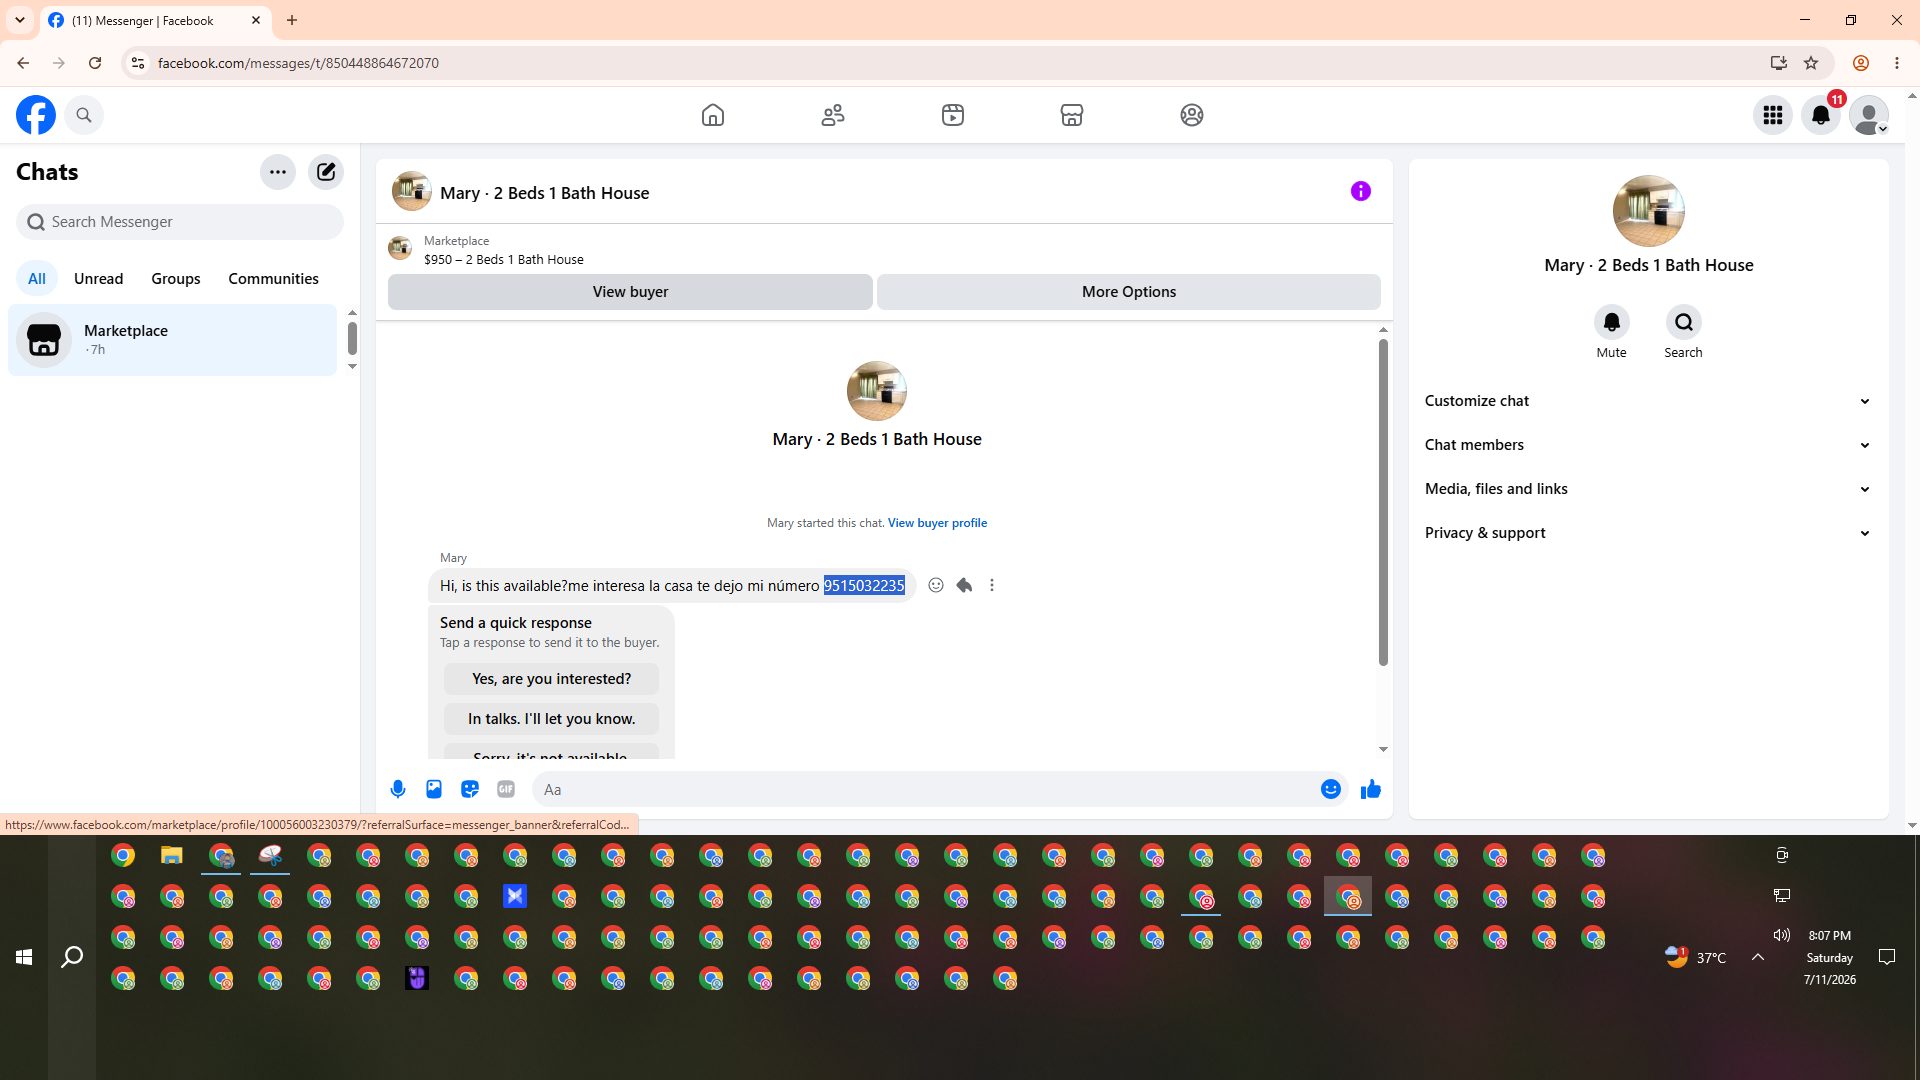Install app icon in address bar
Screen dimensions: 1920x1080
1779,63
